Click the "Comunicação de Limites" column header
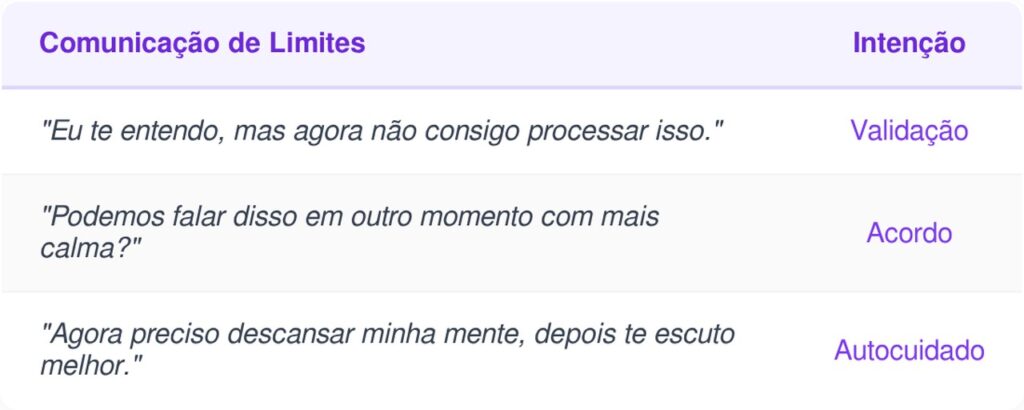The height and width of the screenshot is (410, 1024). 202,44
